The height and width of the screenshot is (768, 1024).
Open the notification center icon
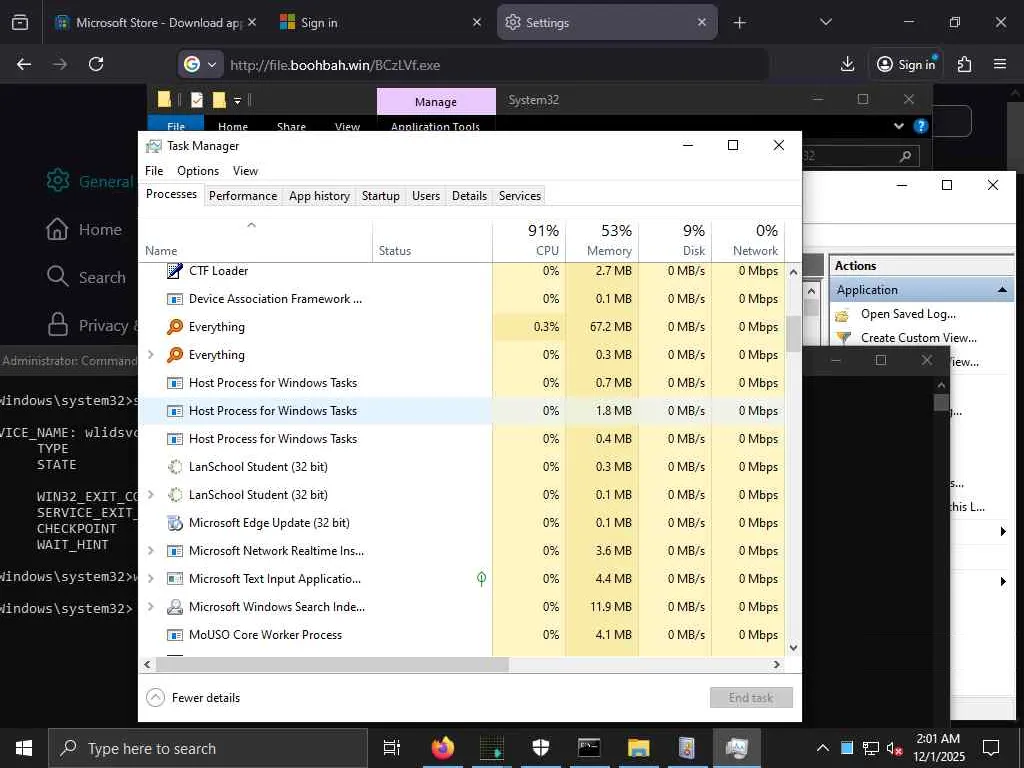991,748
